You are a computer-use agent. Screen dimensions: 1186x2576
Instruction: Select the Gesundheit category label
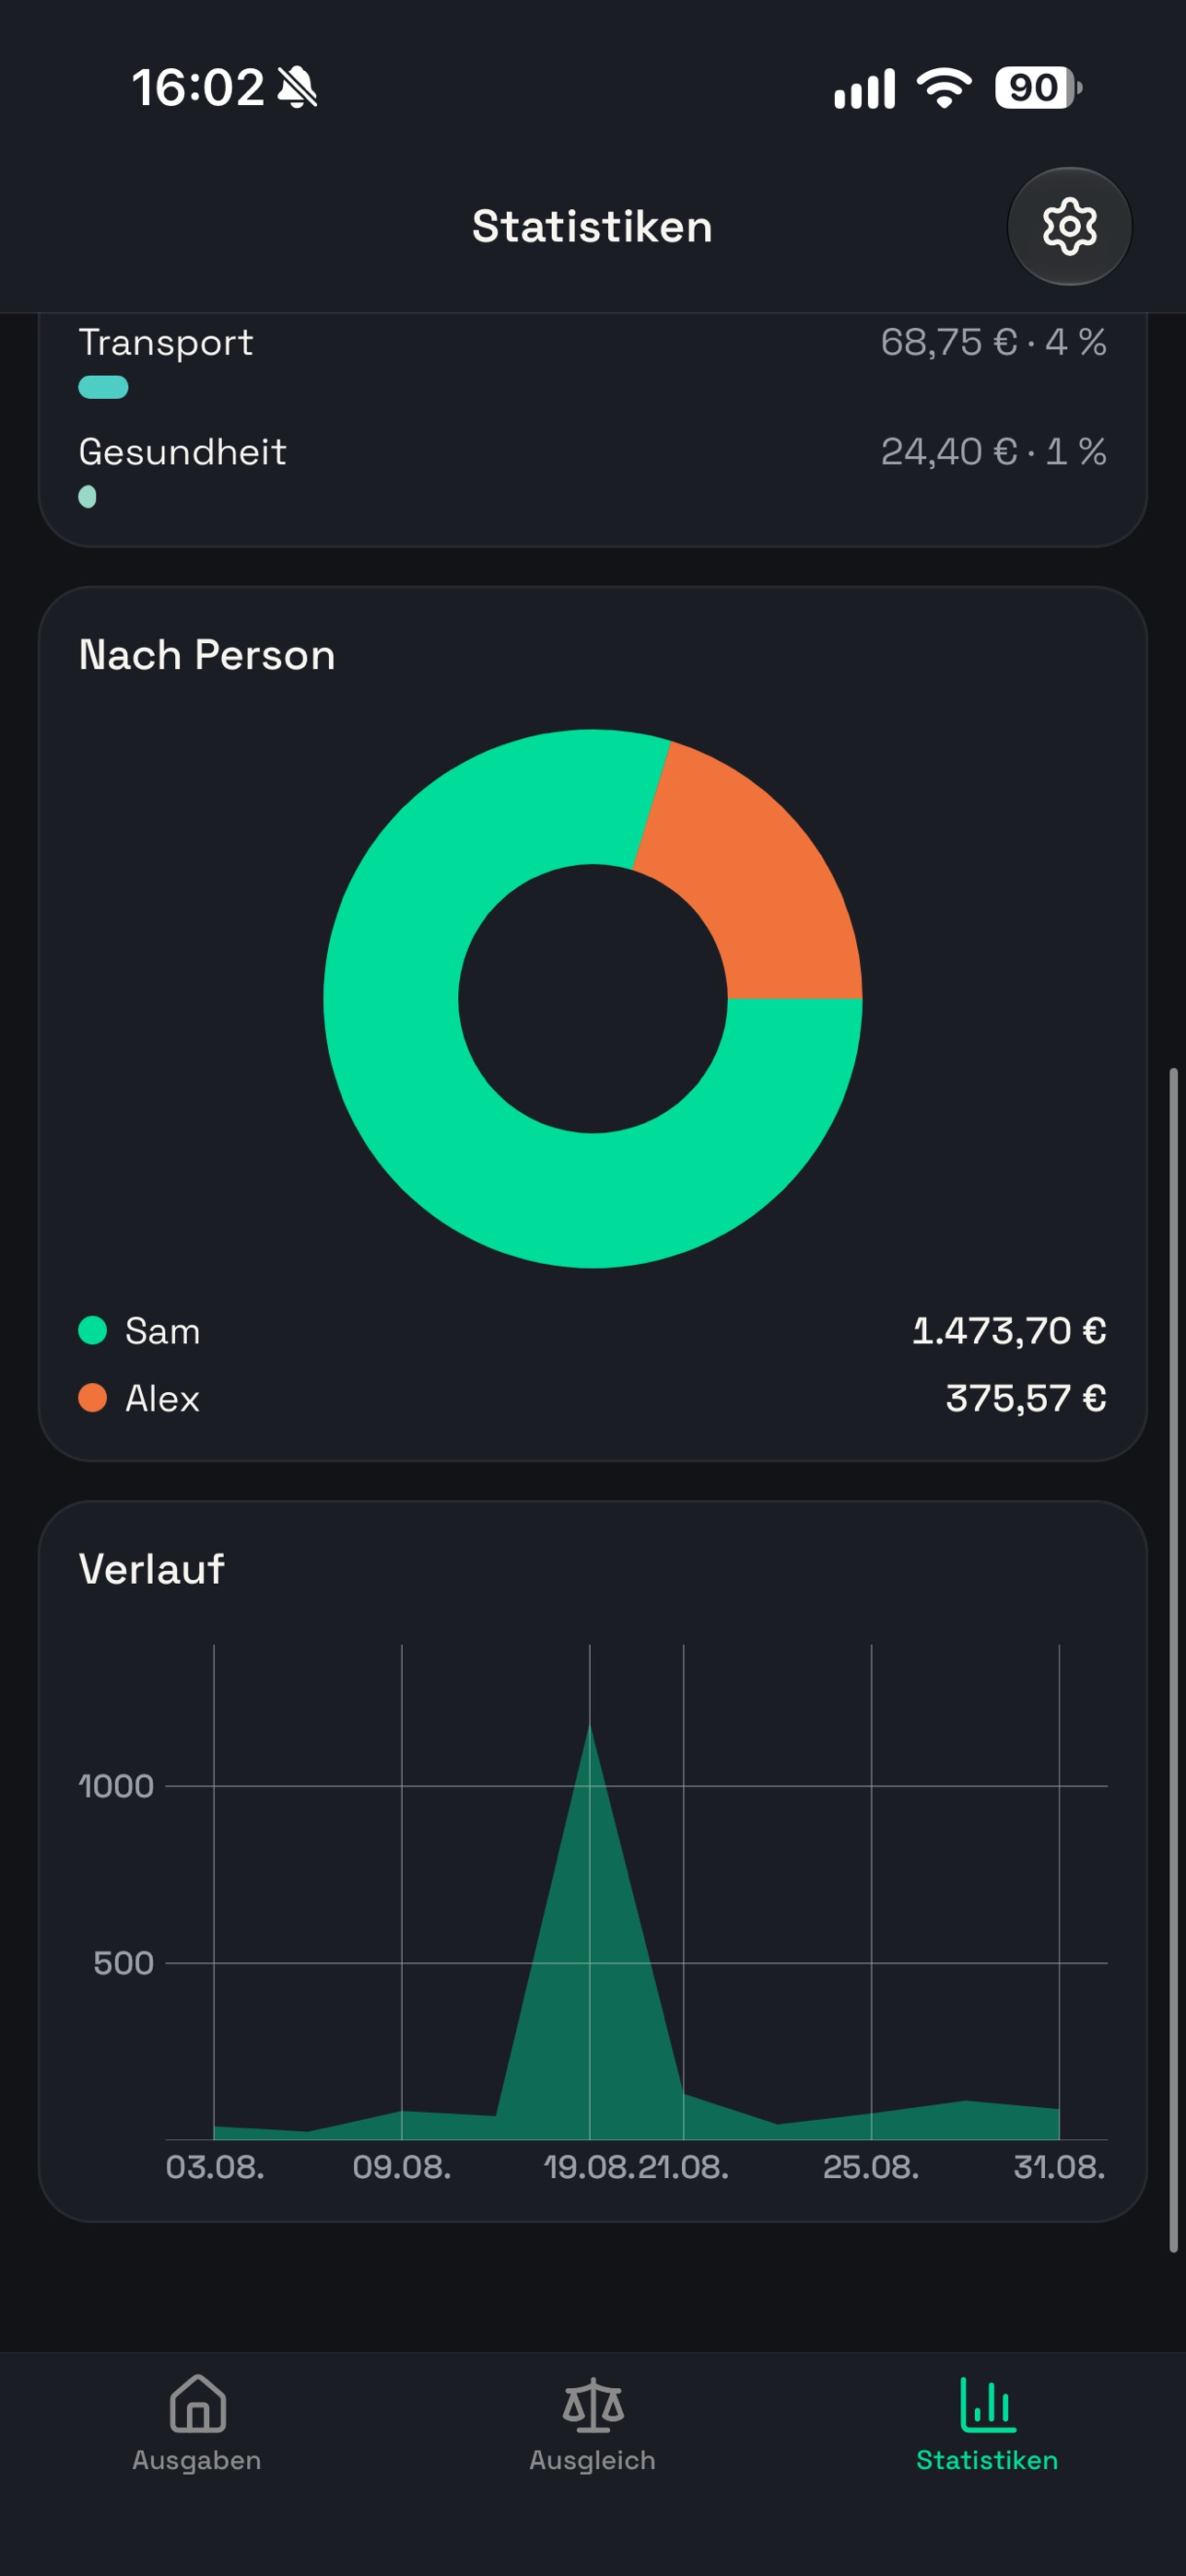click(x=183, y=452)
